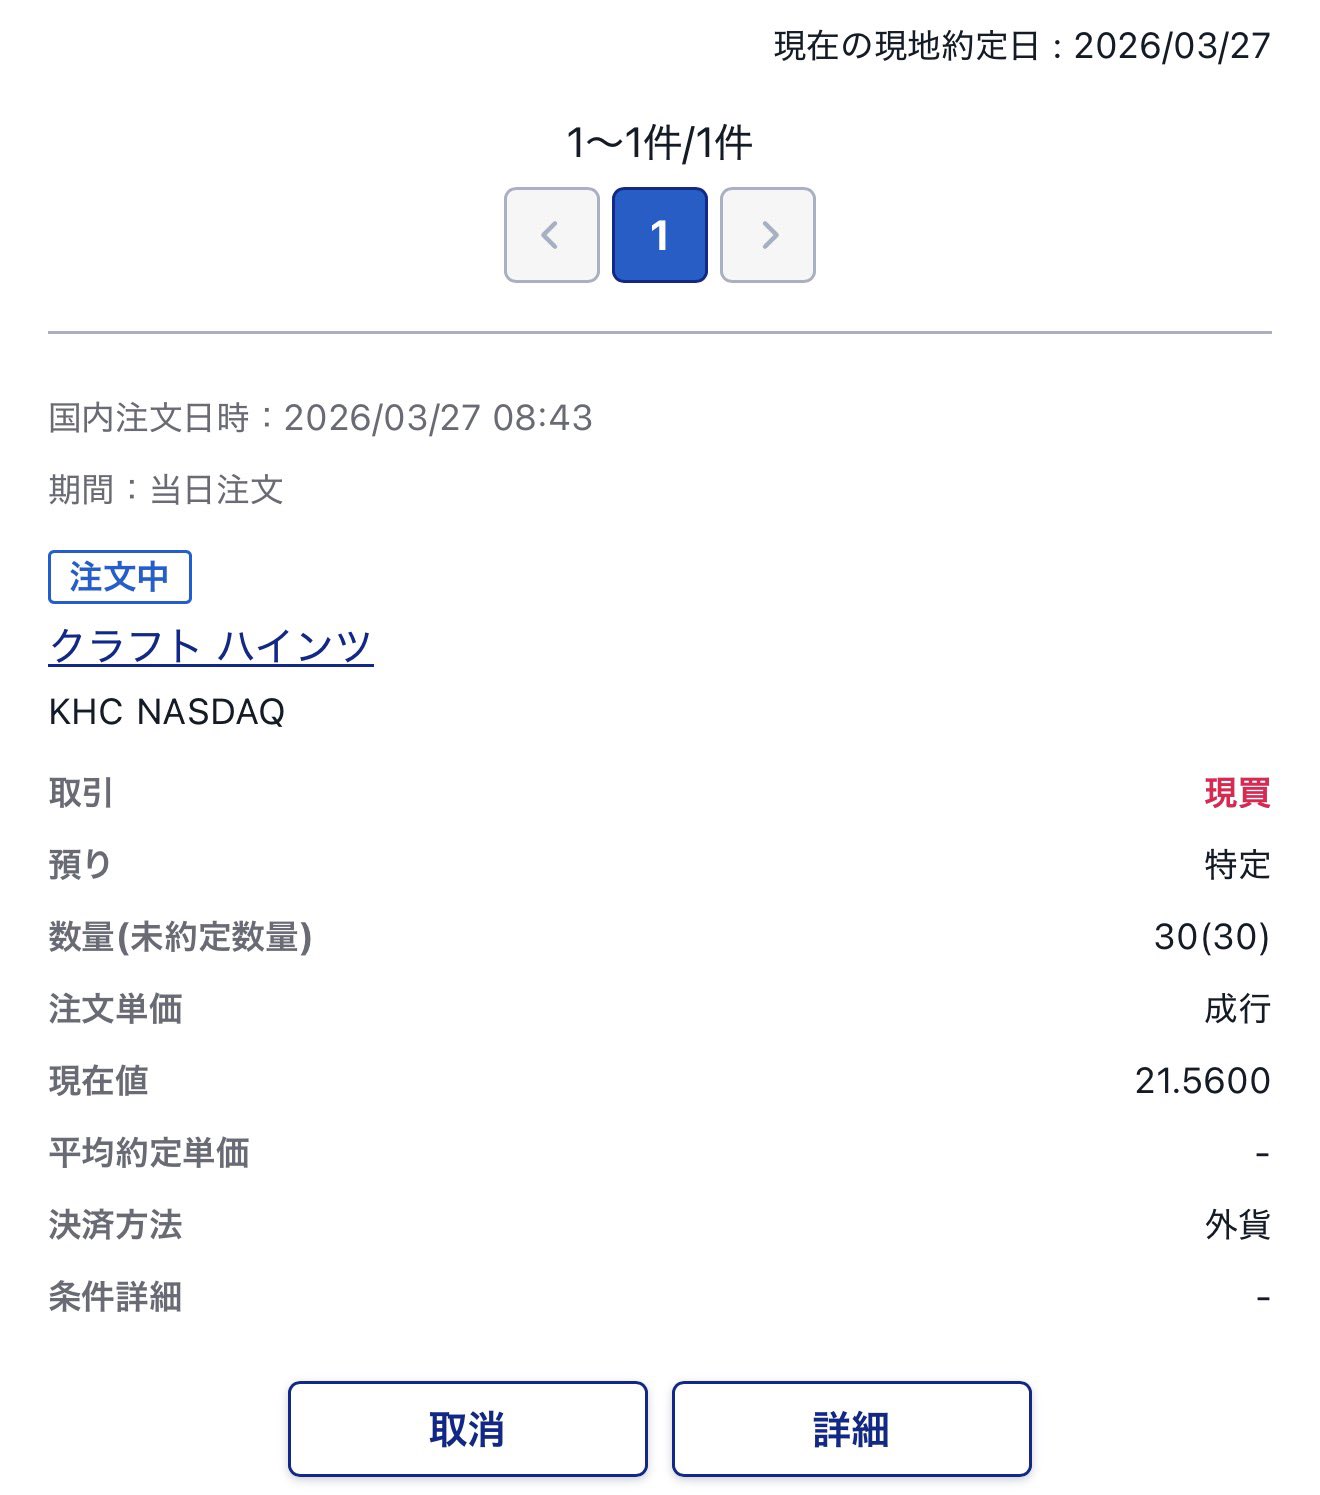Click the 成行 order price value
The image size is (1320, 1495).
[1237, 1009]
